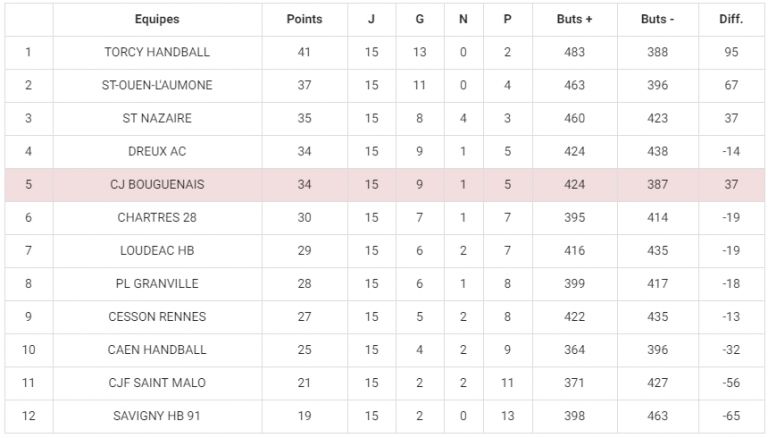Image resolution: width=768 pixels, height=438 pixels.
Task: Click the CHARTRES 28 team name
Action: coord(157,218)
